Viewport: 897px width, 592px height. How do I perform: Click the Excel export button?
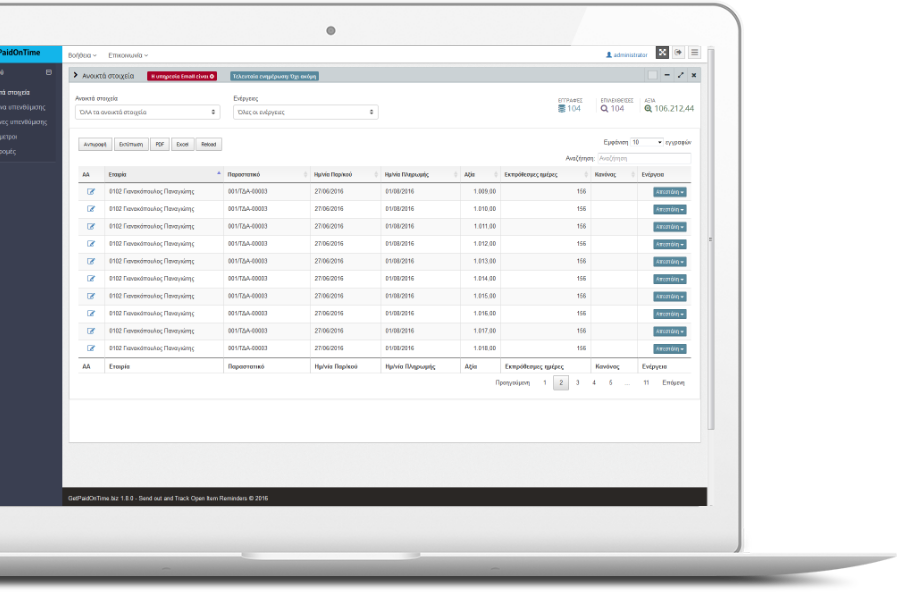pos(182,144)
